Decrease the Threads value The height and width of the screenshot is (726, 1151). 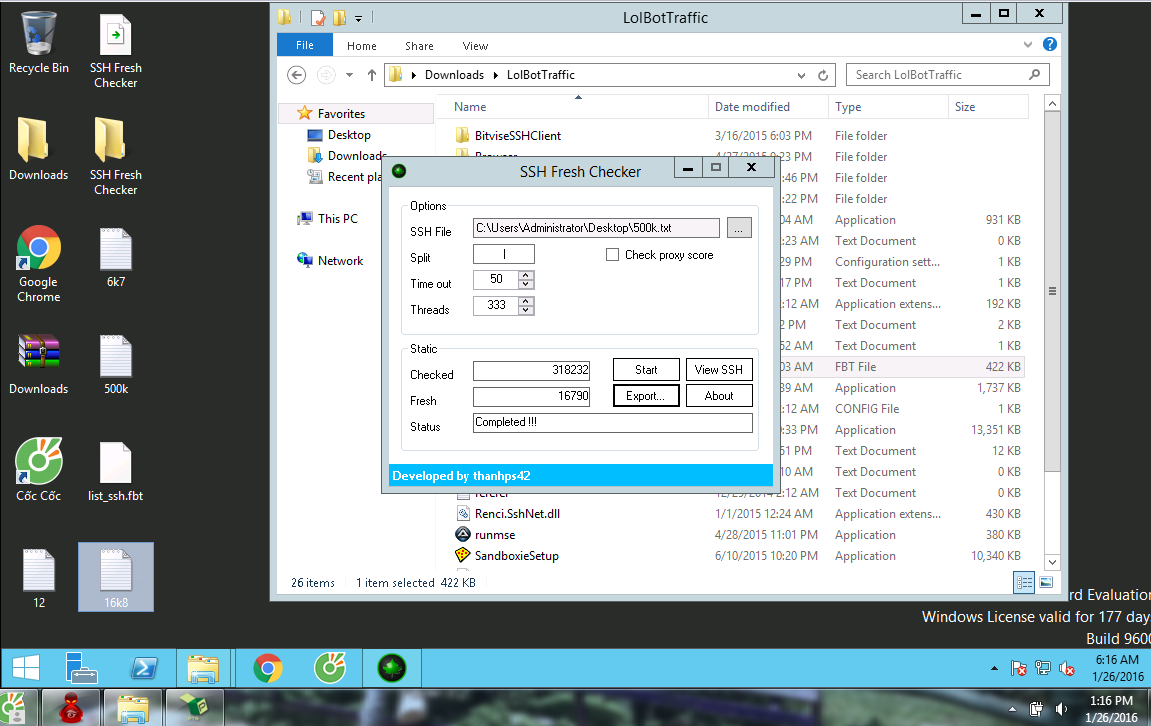point(526,310)
